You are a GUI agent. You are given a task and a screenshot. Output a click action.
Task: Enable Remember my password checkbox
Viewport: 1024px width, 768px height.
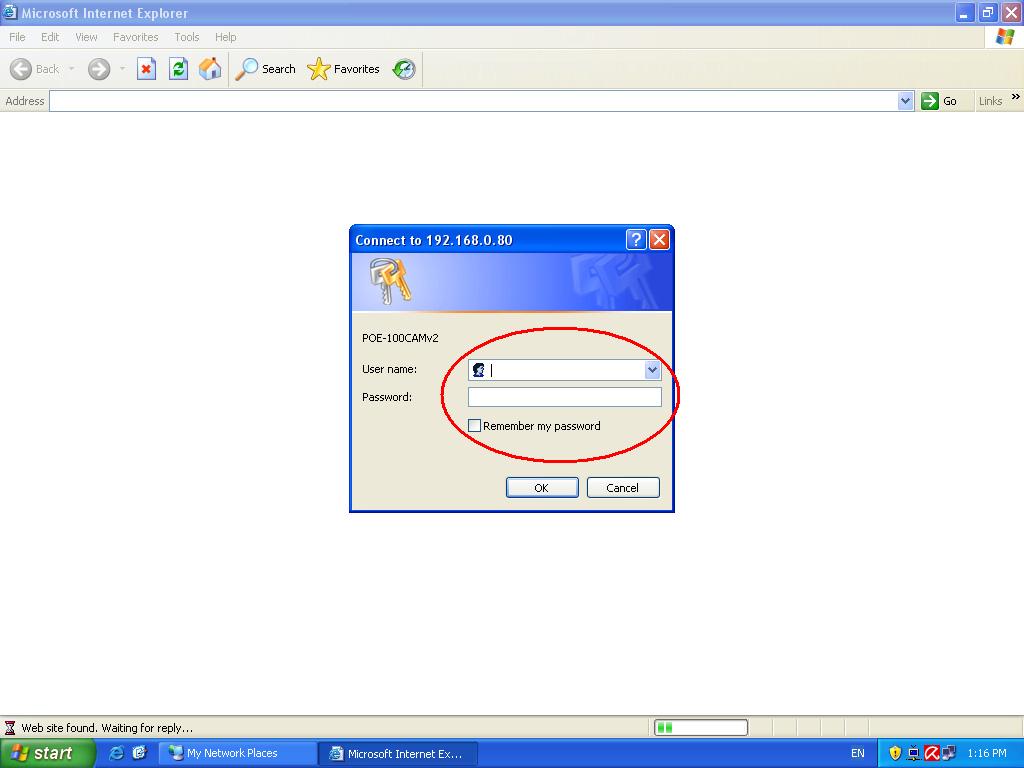click(x=475, y=426)
